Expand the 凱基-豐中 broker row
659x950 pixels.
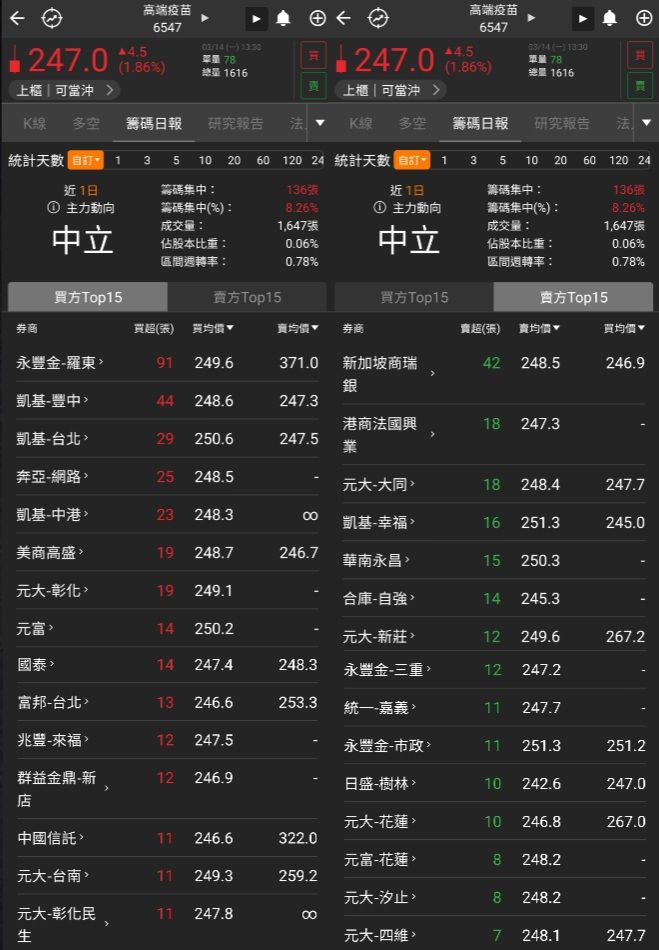[167, 400]
